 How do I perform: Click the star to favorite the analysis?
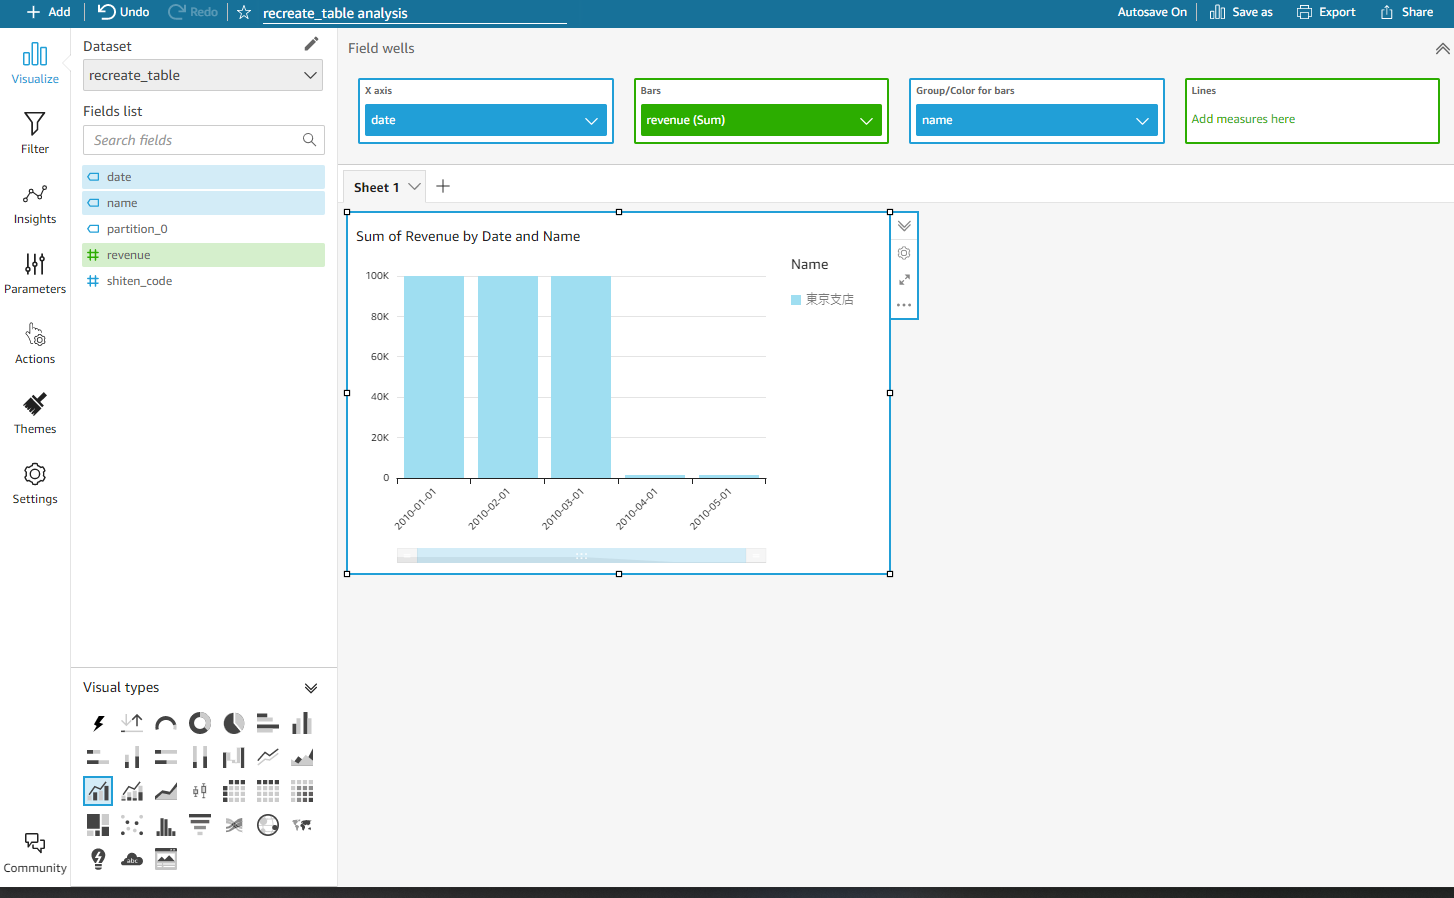pos(244,12)
